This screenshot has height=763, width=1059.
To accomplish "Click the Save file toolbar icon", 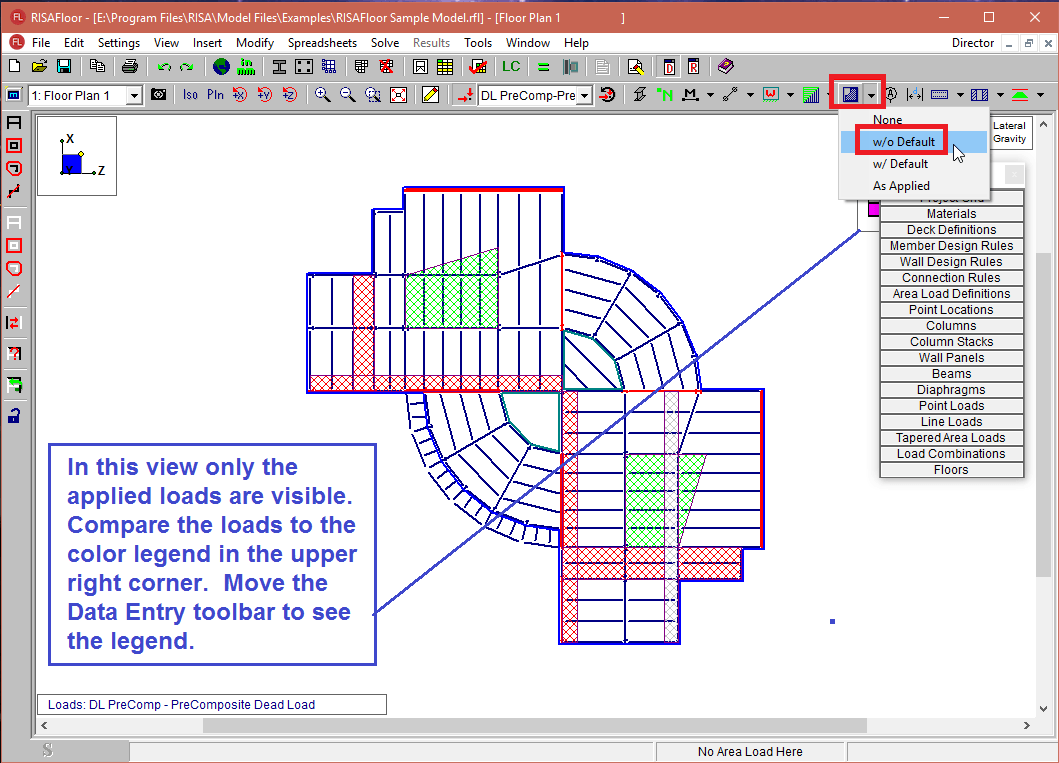I will click(x=64, y=67).
